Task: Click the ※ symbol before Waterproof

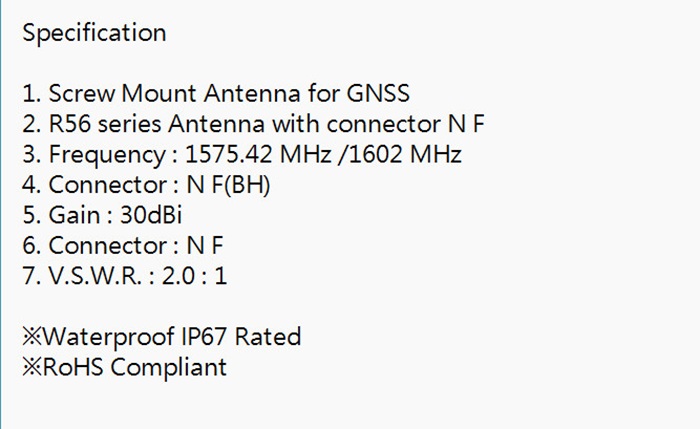Action: [31, 336]
